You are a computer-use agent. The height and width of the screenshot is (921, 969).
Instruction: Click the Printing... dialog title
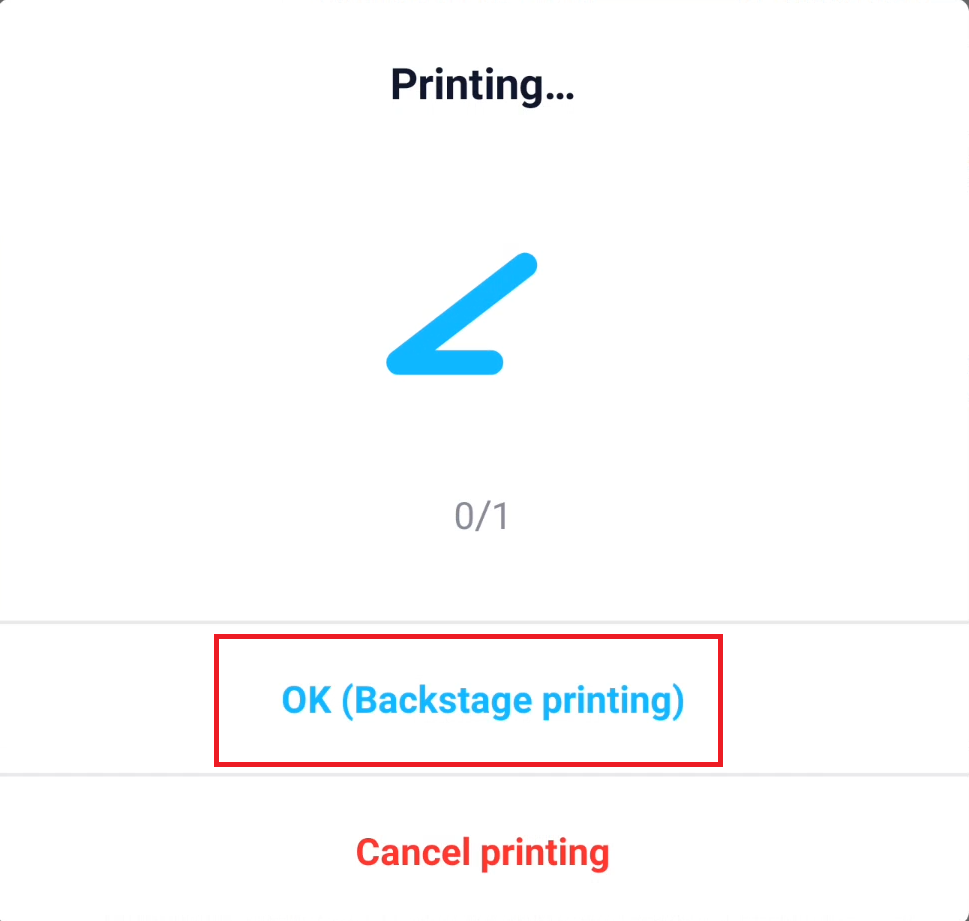click(482, 85)
